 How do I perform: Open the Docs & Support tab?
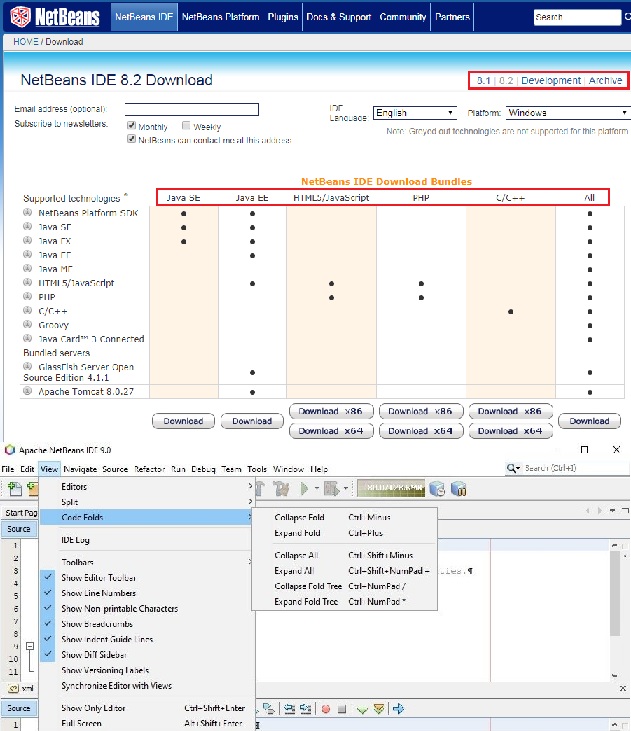(339, 17)
